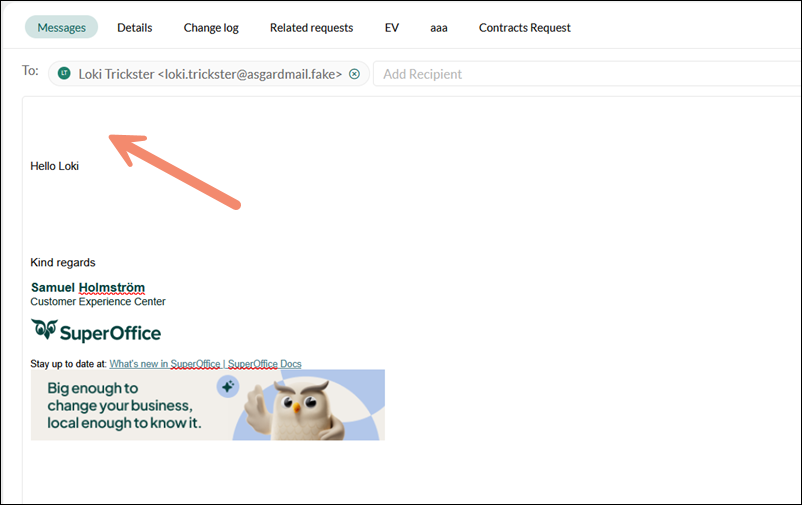Screen dimensions: 802x505
Task: Focus the Add Recipient field
Action: tap(580, 74)
